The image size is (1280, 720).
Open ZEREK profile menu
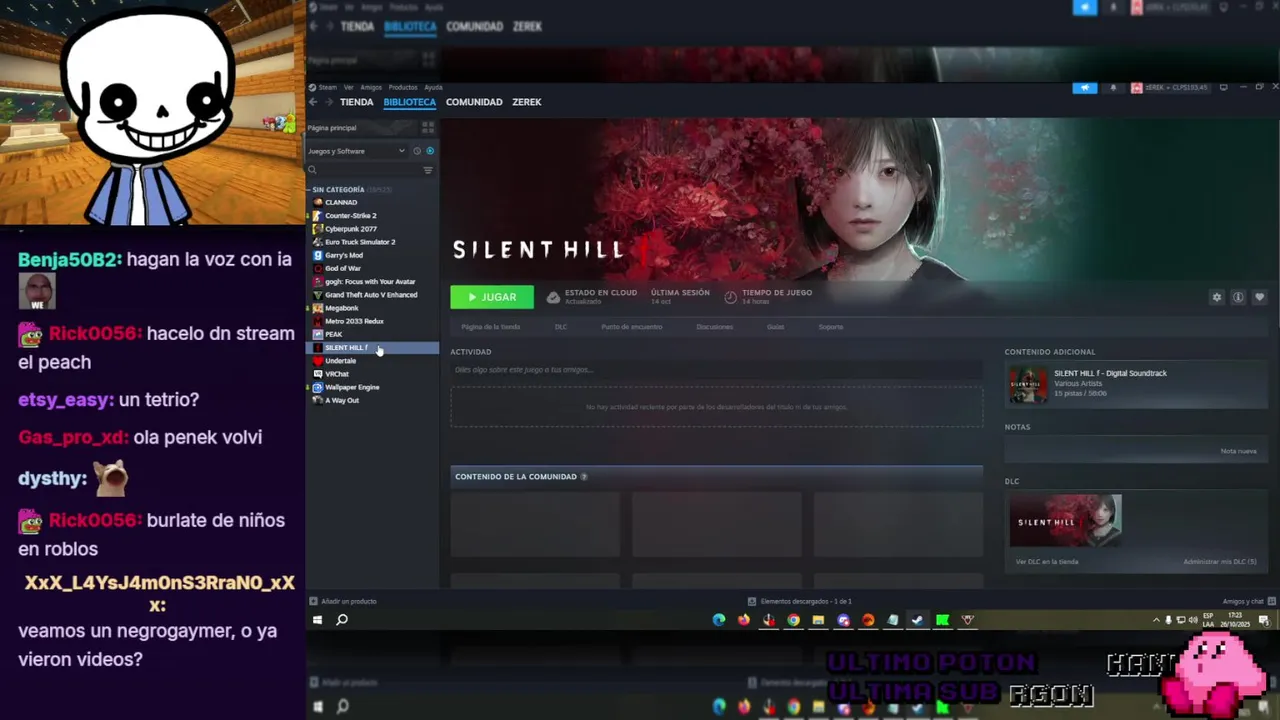pyautogui.click(x=527, y=102)
